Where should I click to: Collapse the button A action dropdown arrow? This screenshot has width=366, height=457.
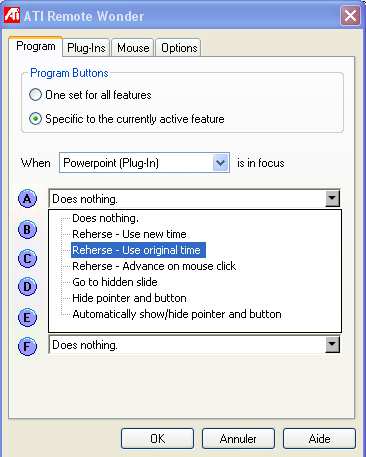(332, 198)
